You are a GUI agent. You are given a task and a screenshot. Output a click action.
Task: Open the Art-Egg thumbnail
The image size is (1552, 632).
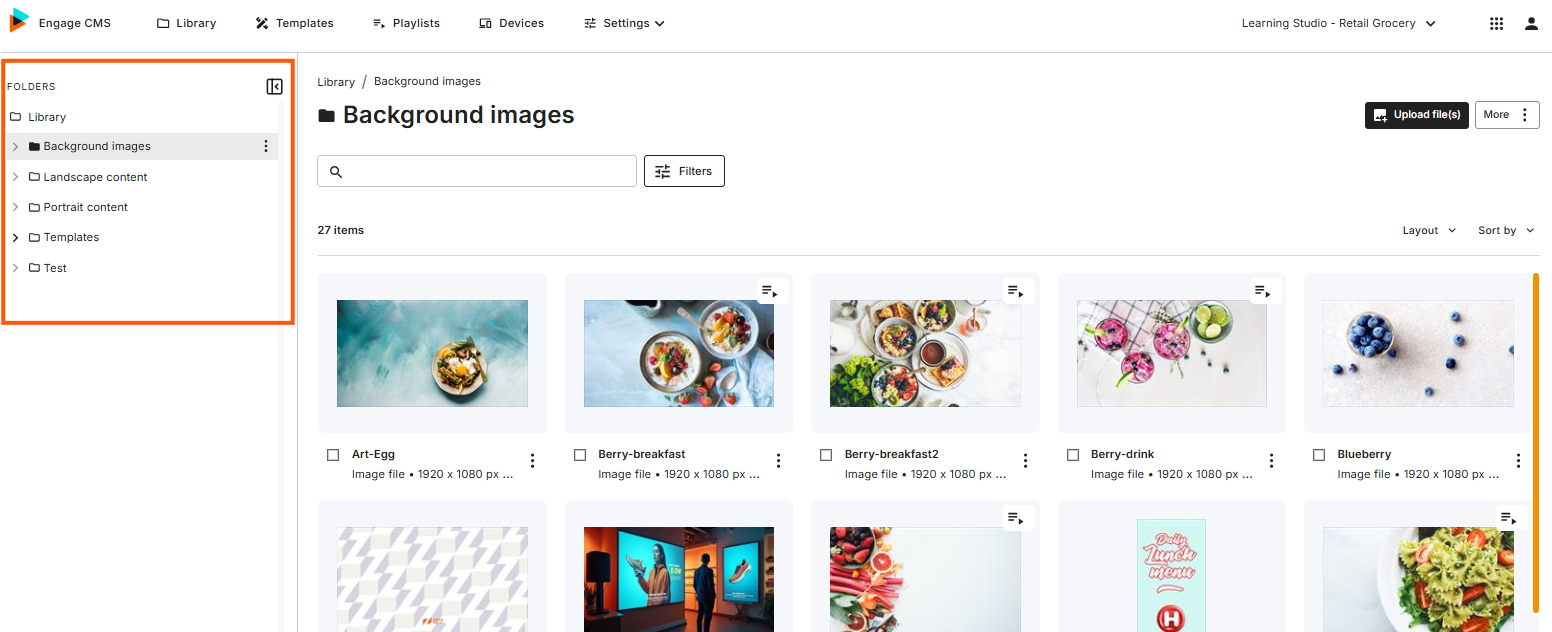(432, 353)
